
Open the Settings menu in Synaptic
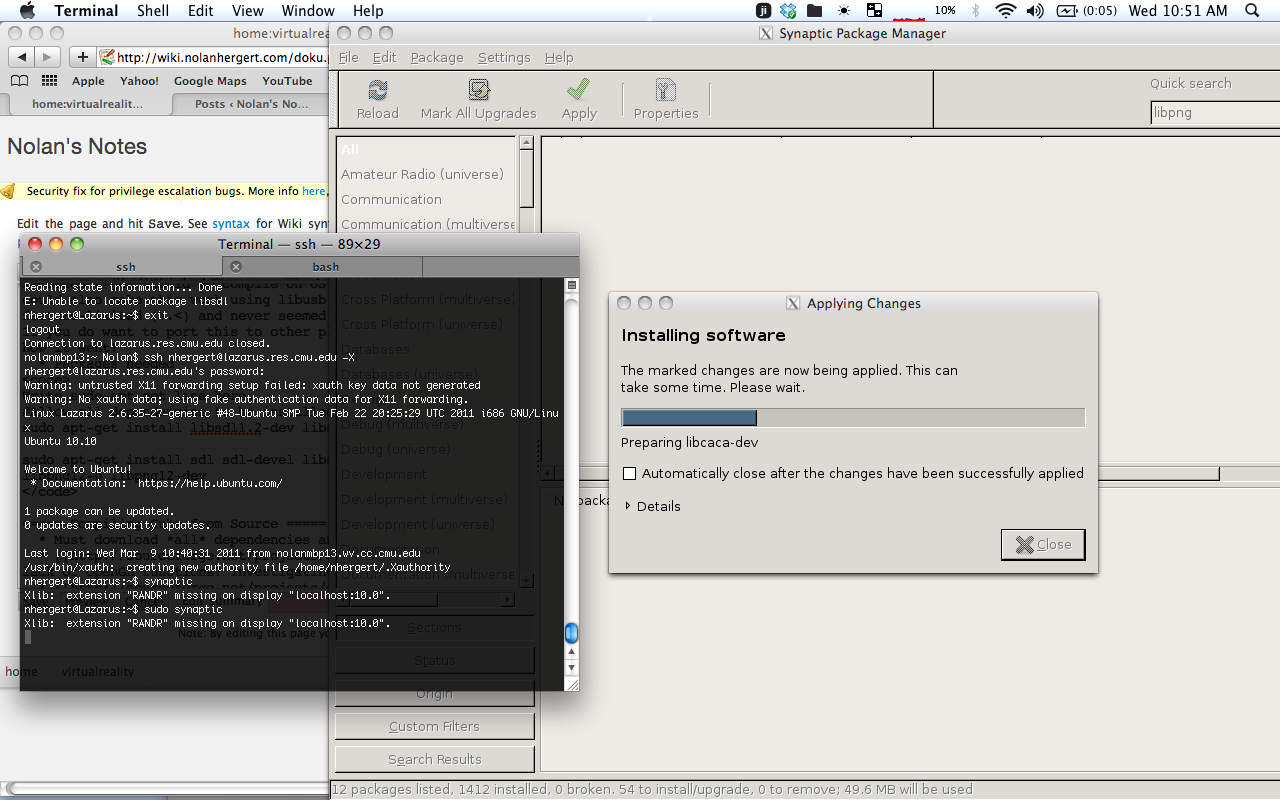[x=504, y=57]
